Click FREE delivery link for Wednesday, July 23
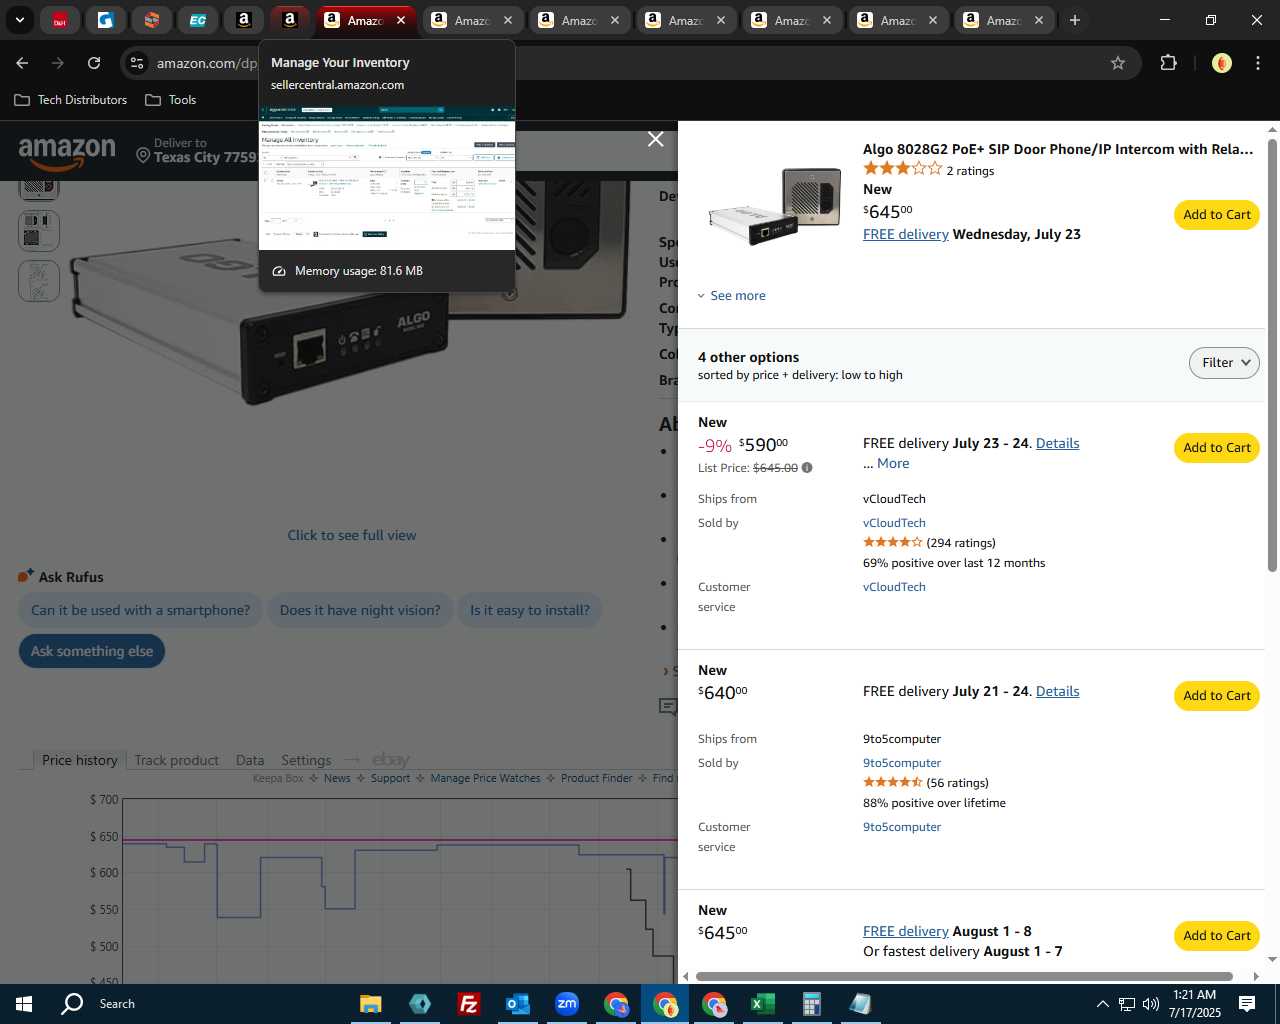1280x1024 pixels. (x=906, y=234)
